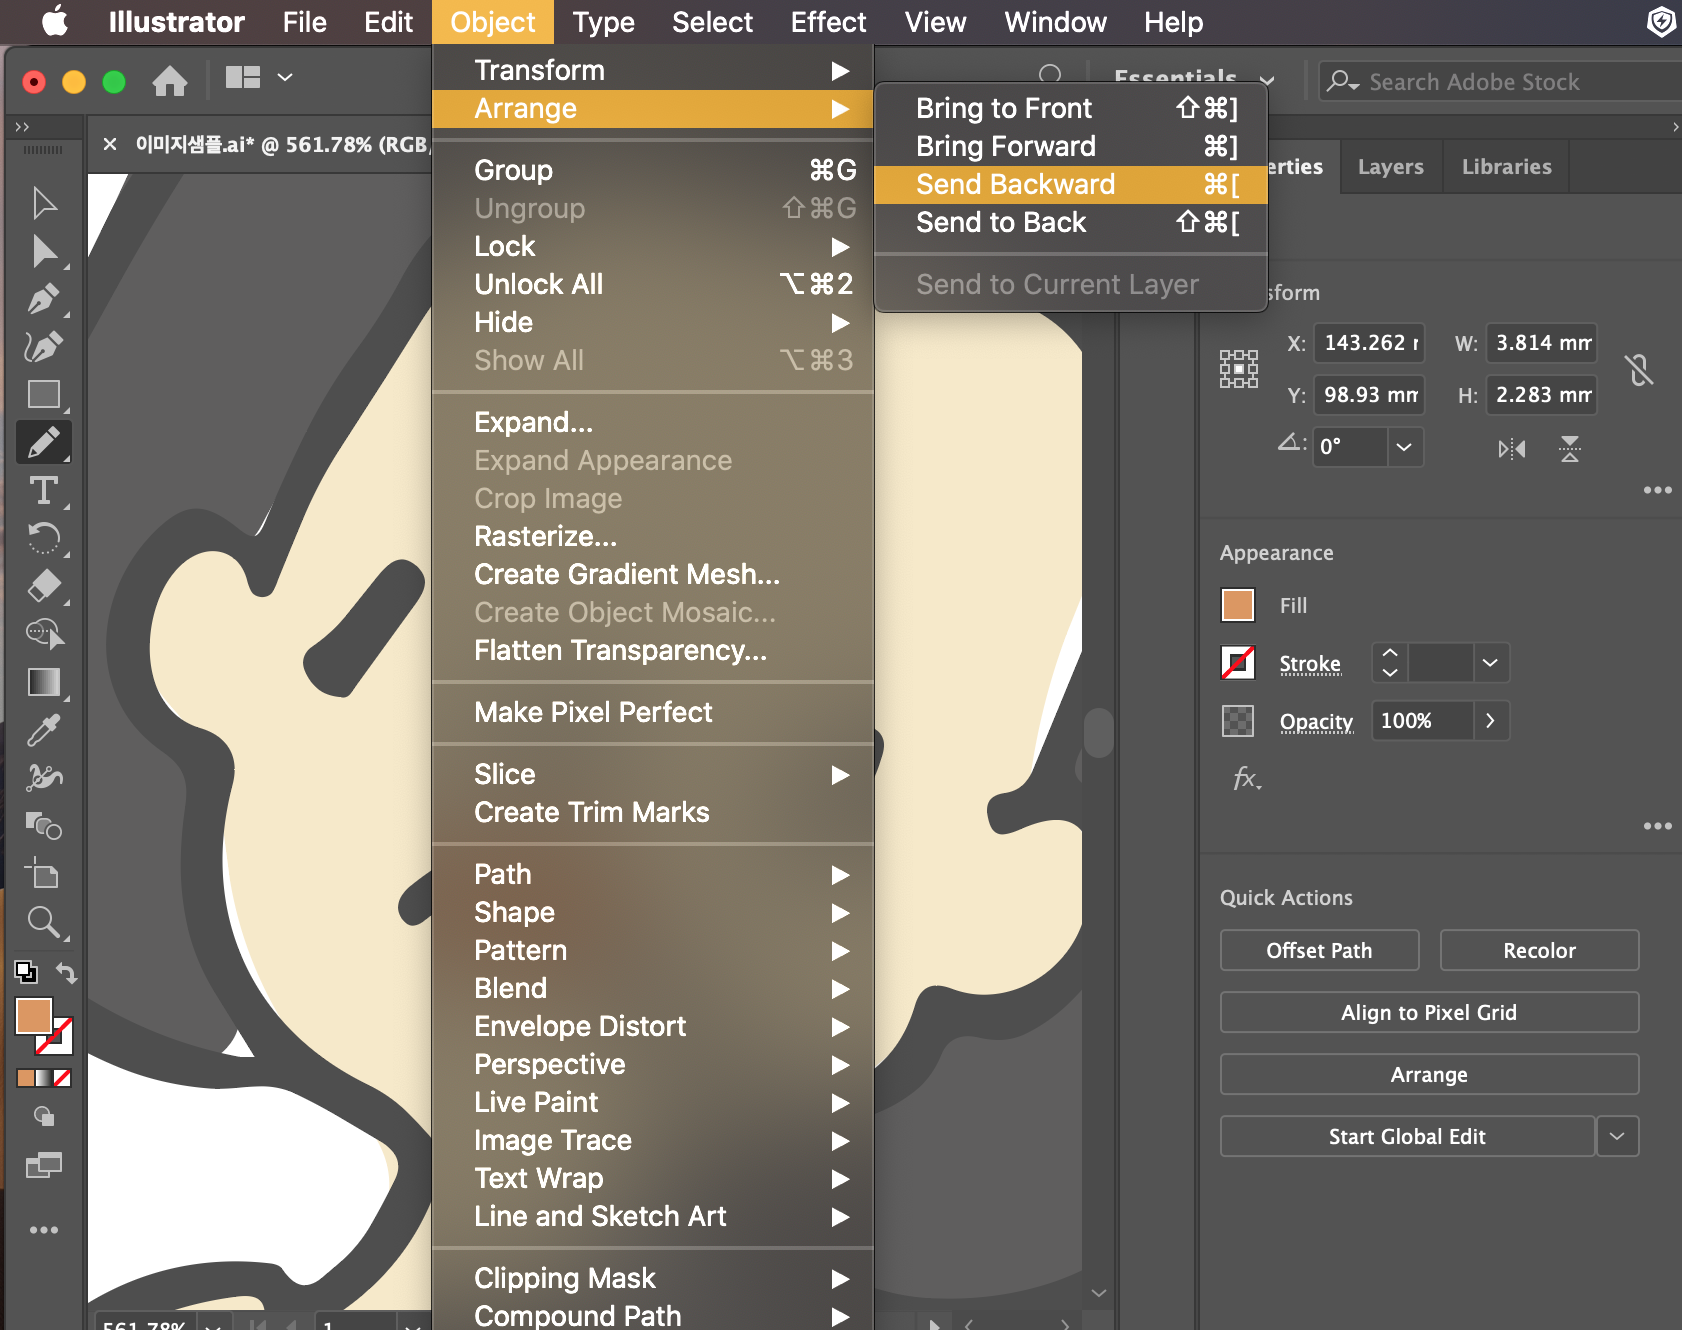Select the Pen tool

(44, 298)
